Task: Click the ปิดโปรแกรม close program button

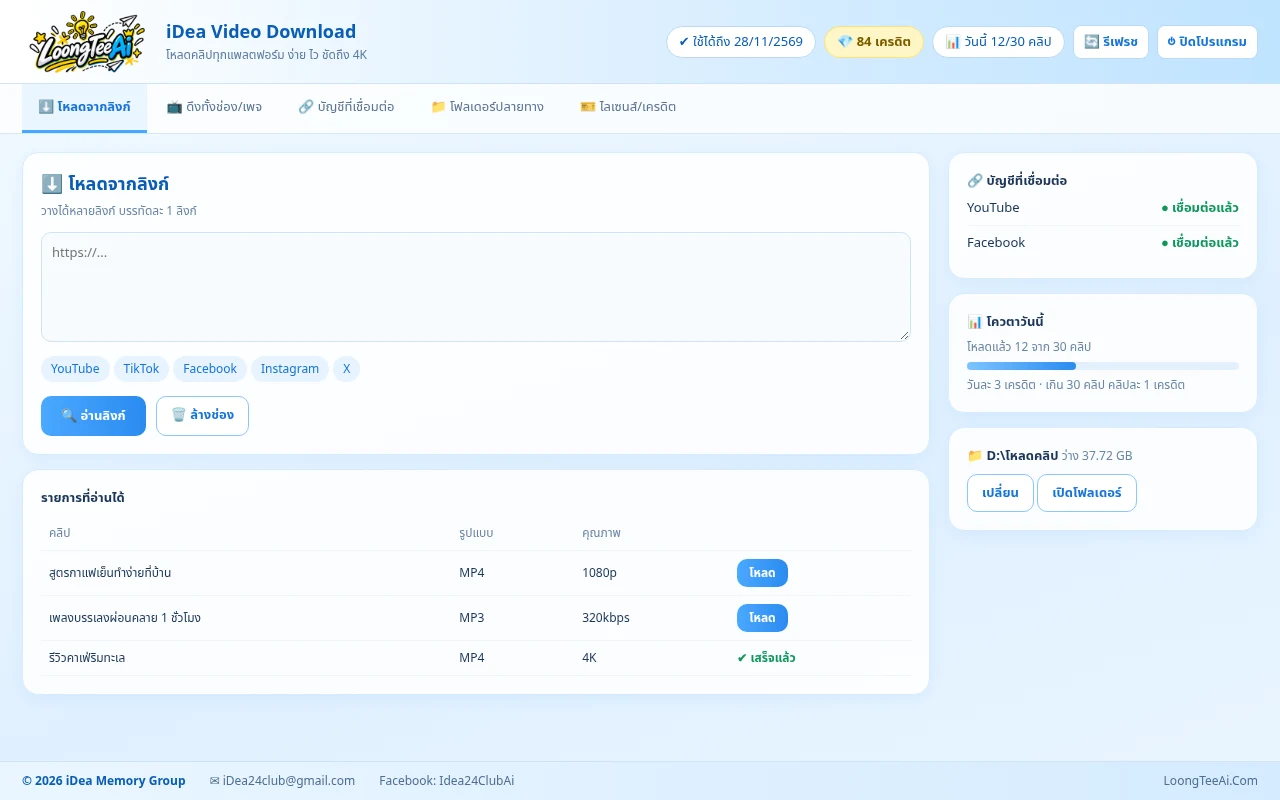Action: (x=1207, y=42)
